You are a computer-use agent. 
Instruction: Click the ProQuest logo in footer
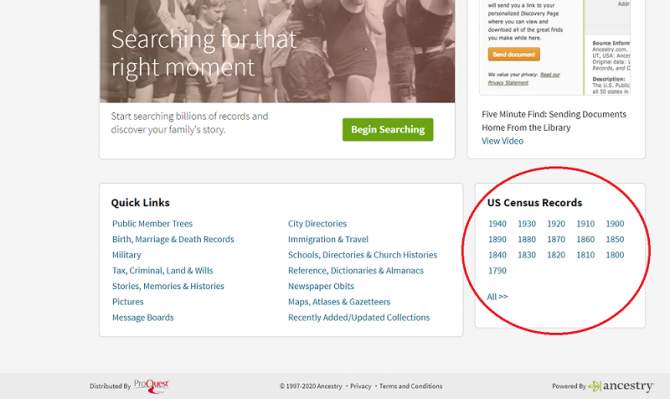[151, 386]
